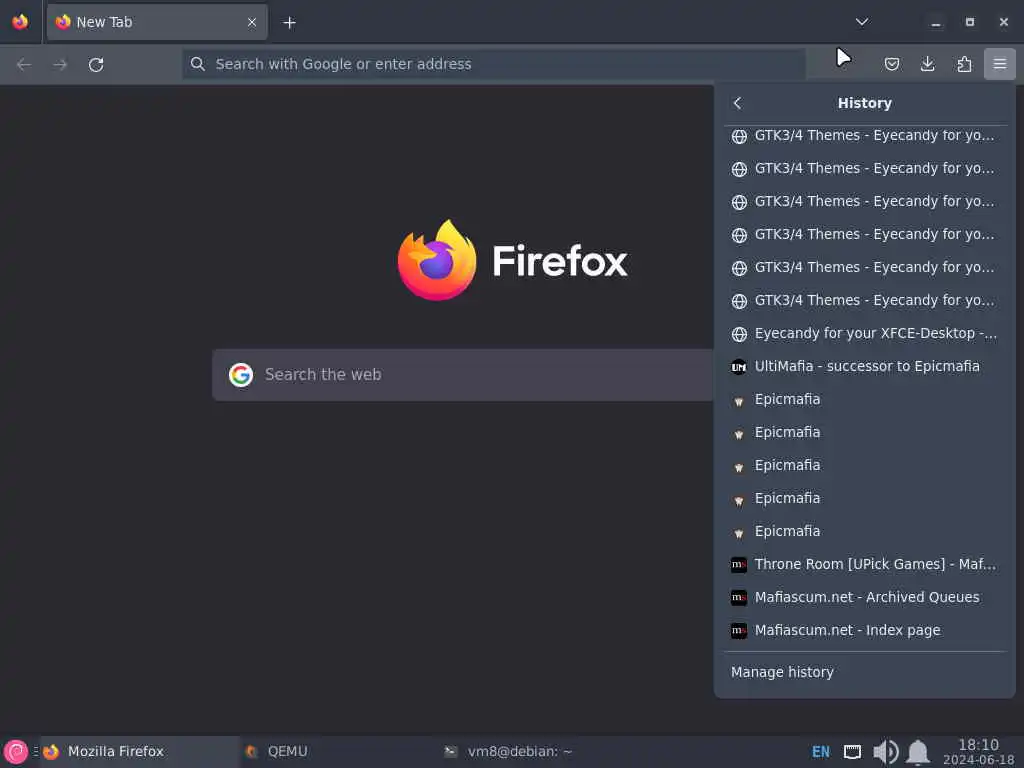1024x768 pixels.
Task: Close the hamburger application menu
Action: [x=1000, y=64]
